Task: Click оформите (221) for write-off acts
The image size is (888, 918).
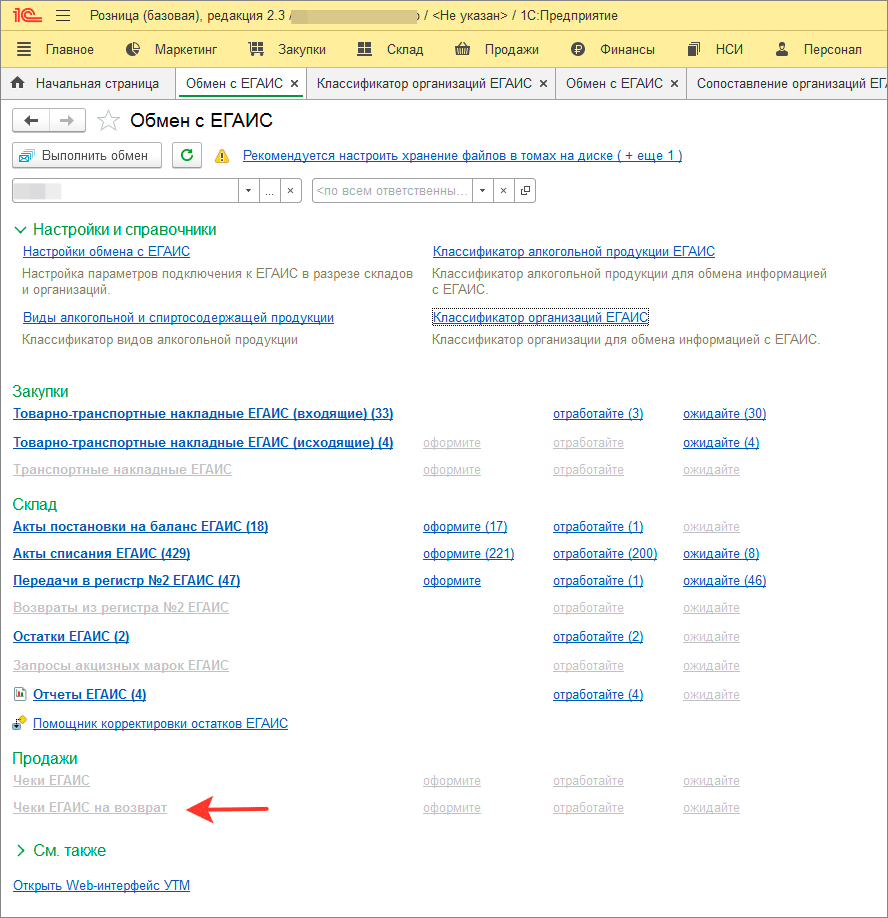Action: (x=469, y=554)
